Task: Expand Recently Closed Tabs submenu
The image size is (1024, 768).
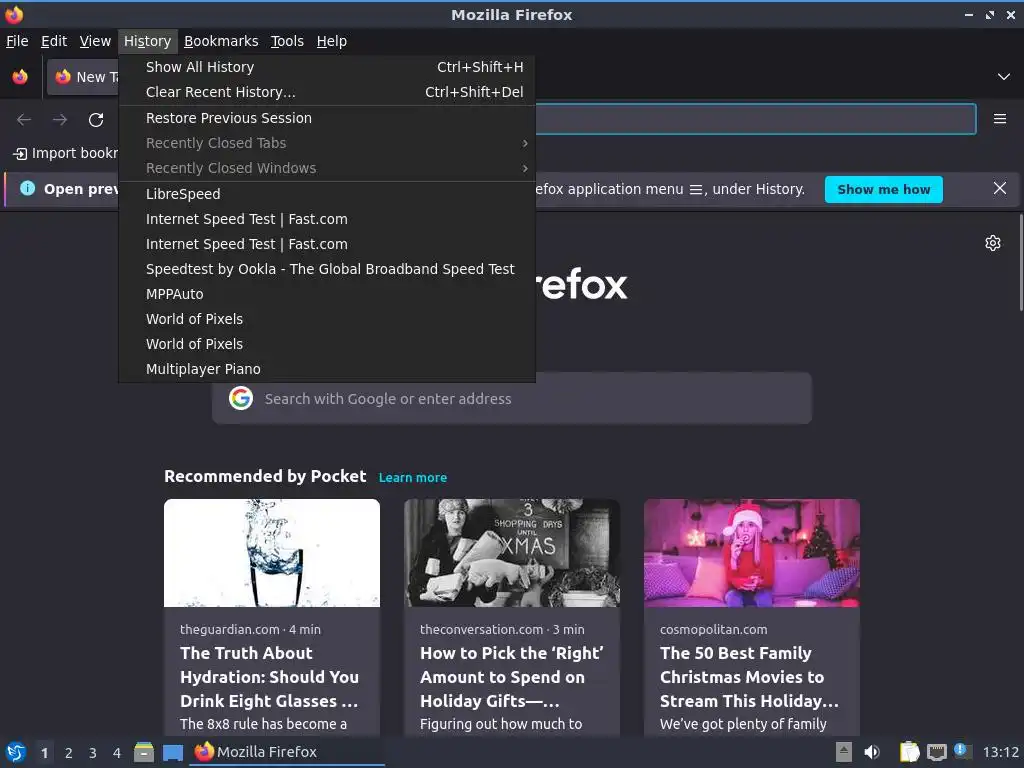Action: pyautogui.click(x=327, y=143)
